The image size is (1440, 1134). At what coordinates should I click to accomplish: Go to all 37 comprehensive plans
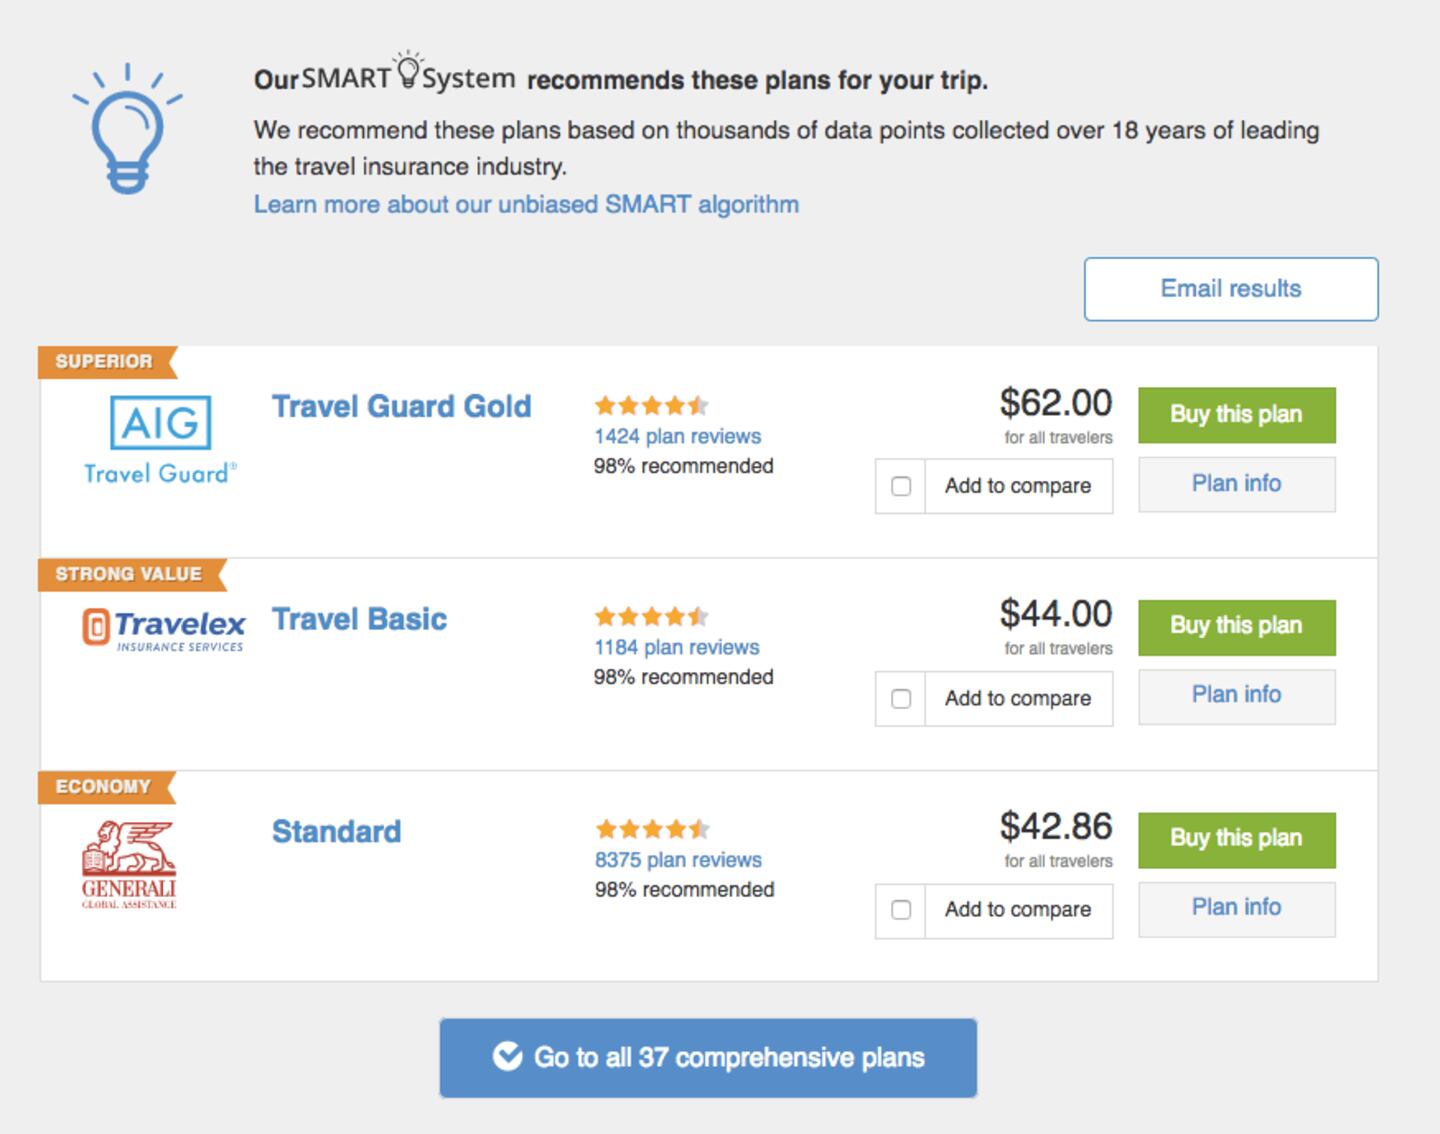point(708,1058)
